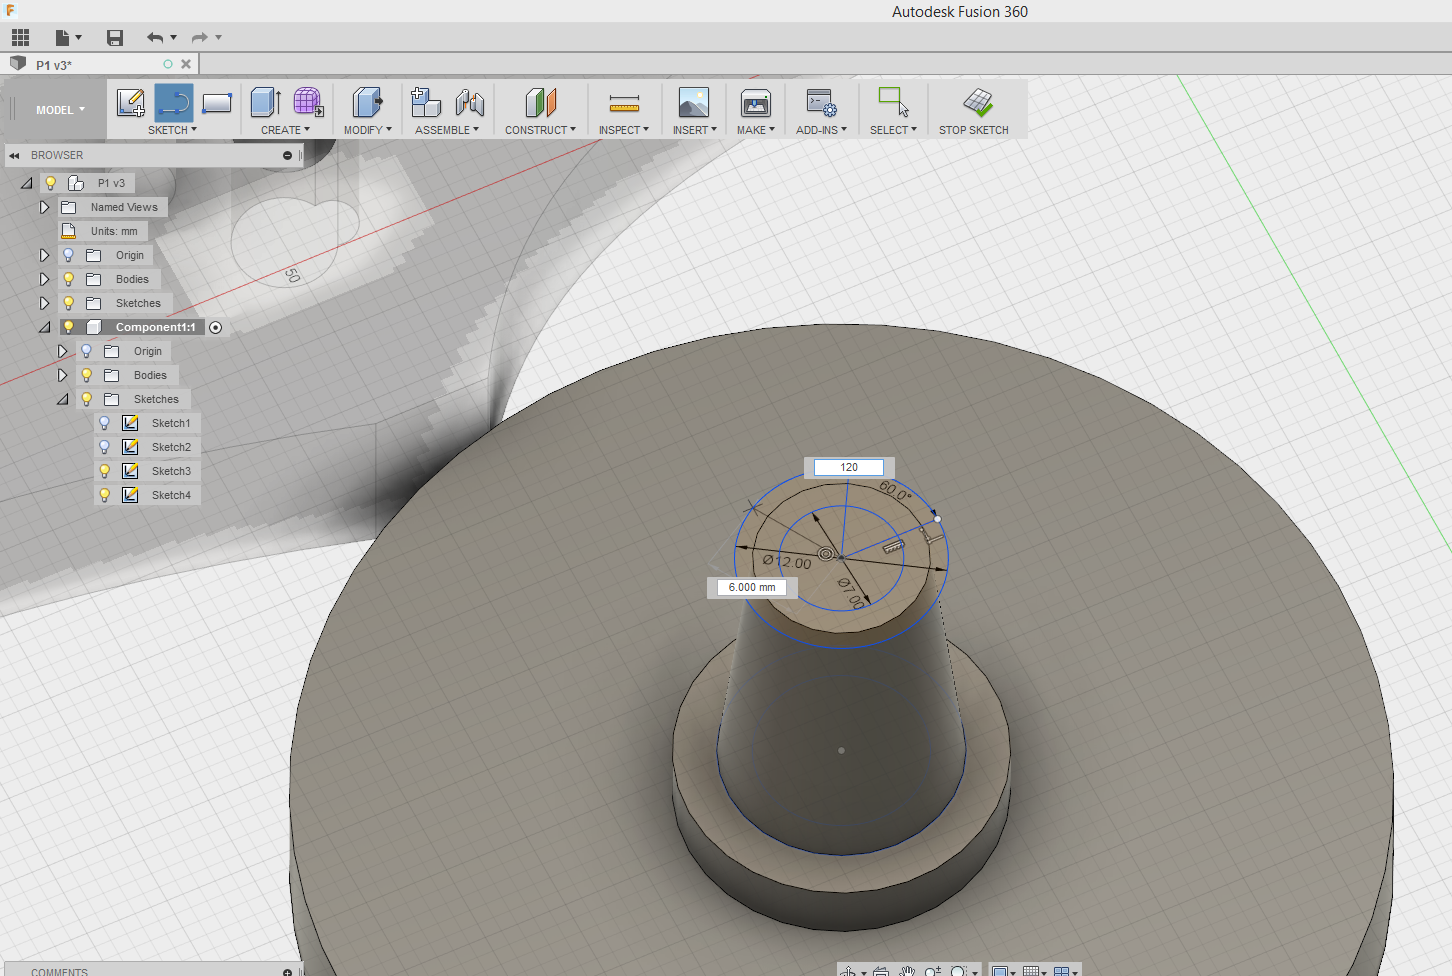Switch to the P1 v3* document tab

pos(54,65)
